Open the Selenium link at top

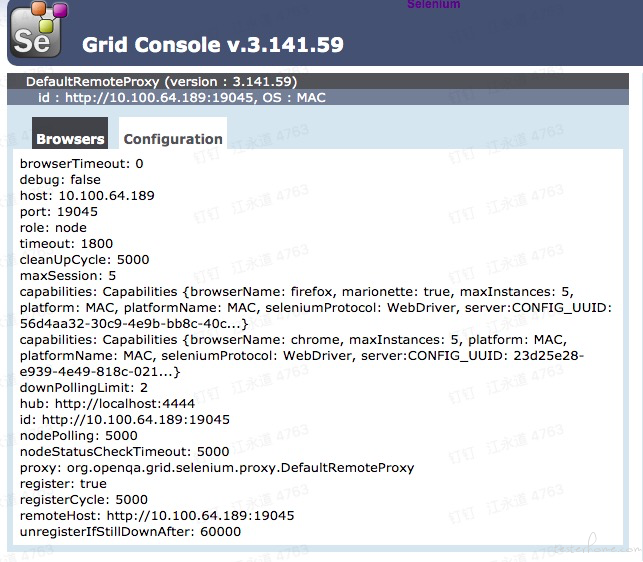tap(433, 4)
